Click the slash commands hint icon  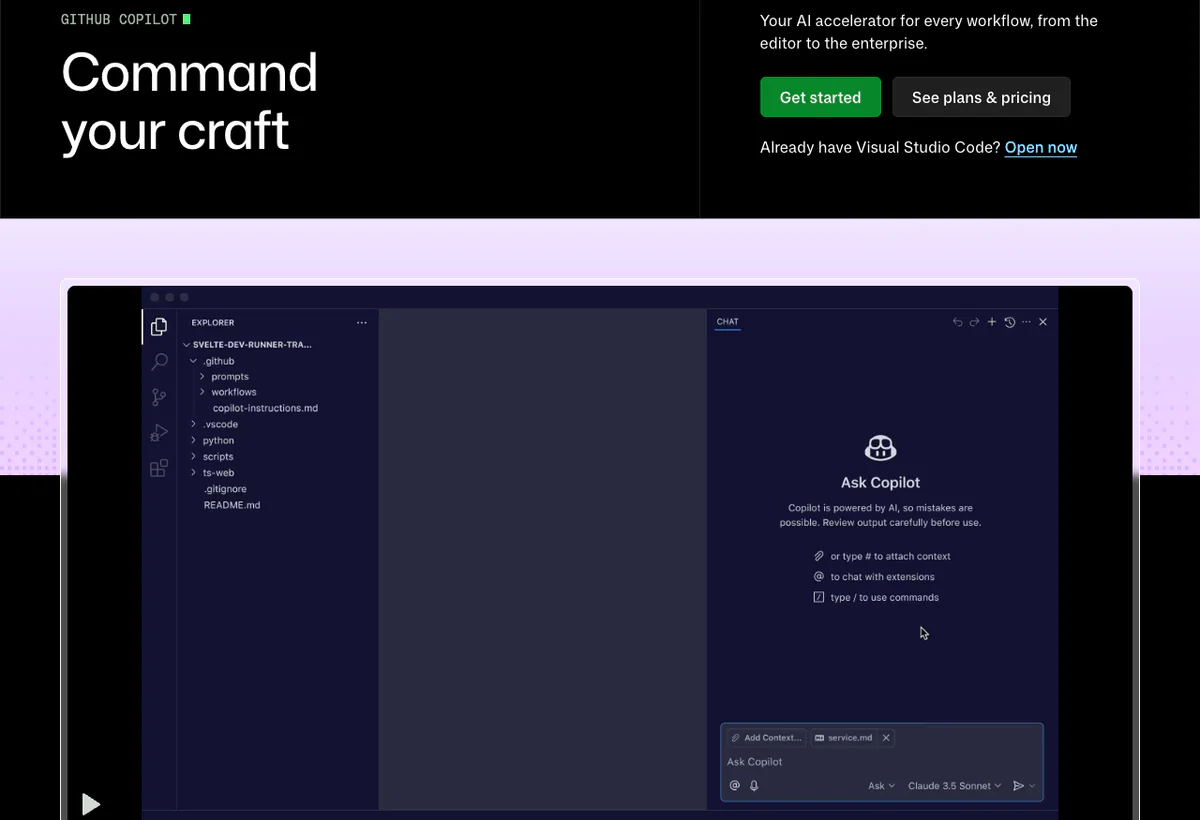[819, 597]
